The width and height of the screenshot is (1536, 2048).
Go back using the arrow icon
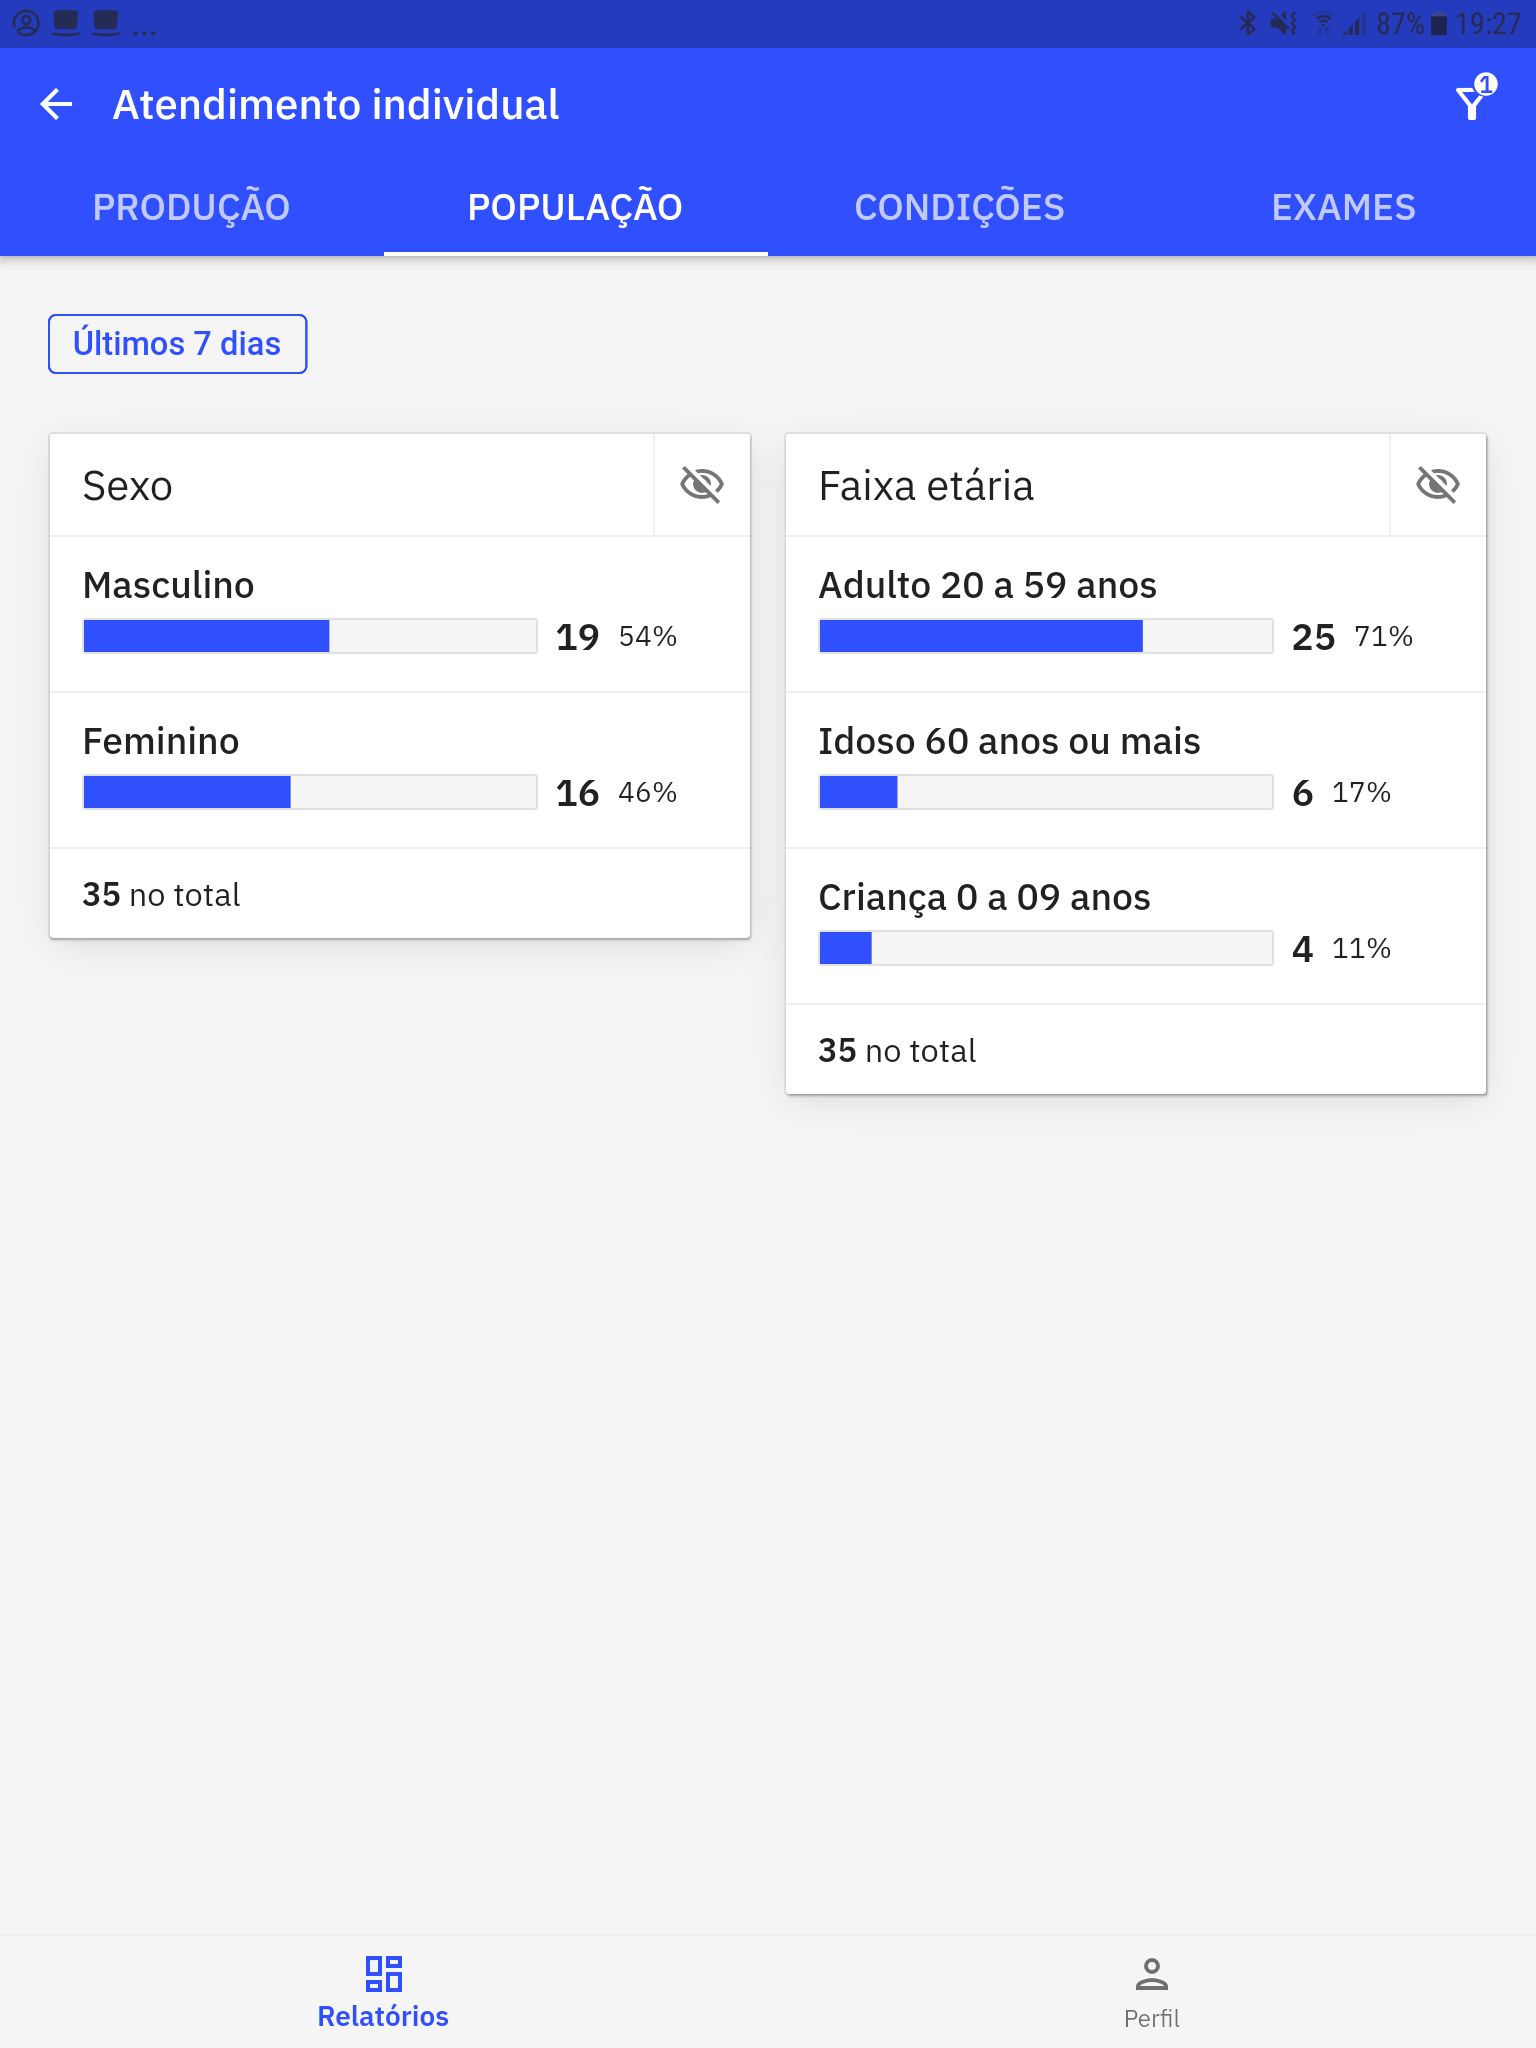[57, 104]
